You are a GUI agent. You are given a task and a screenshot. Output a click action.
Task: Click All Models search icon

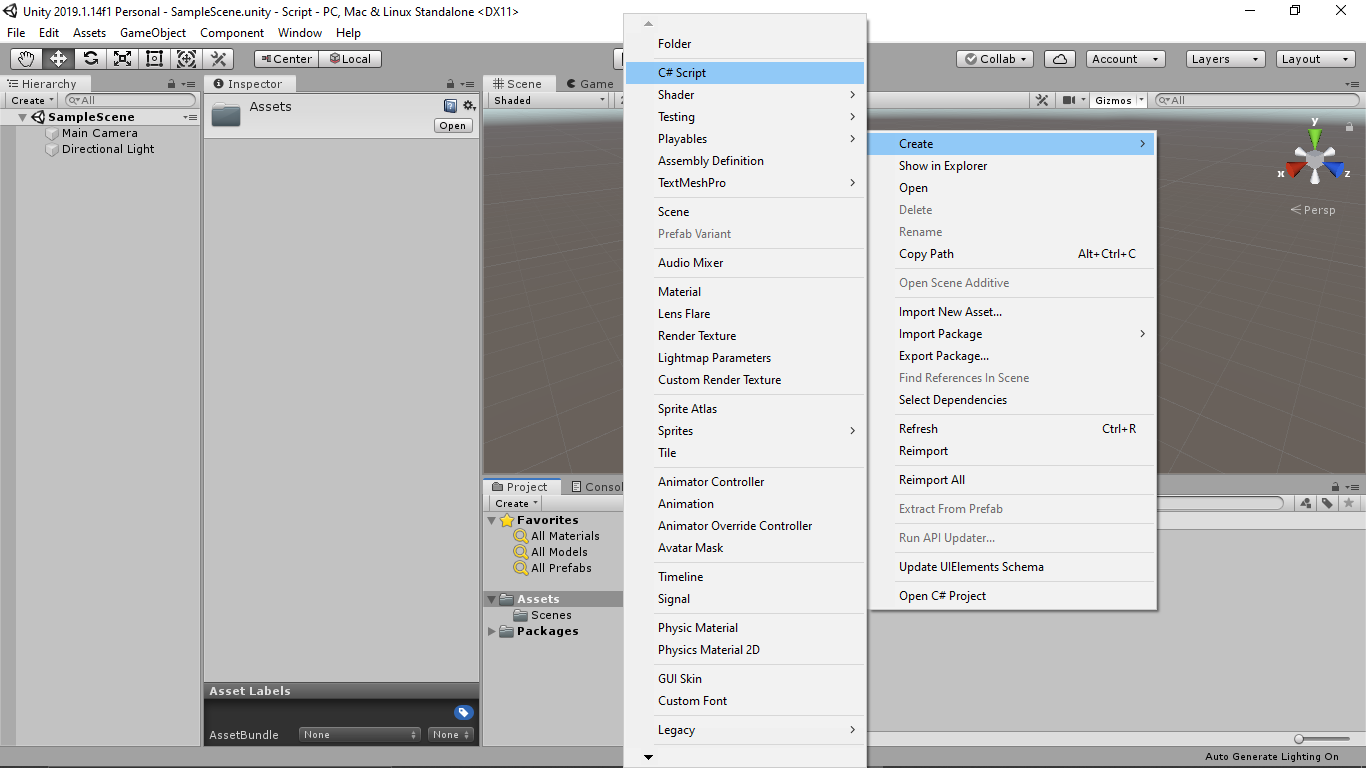point(521,552)
